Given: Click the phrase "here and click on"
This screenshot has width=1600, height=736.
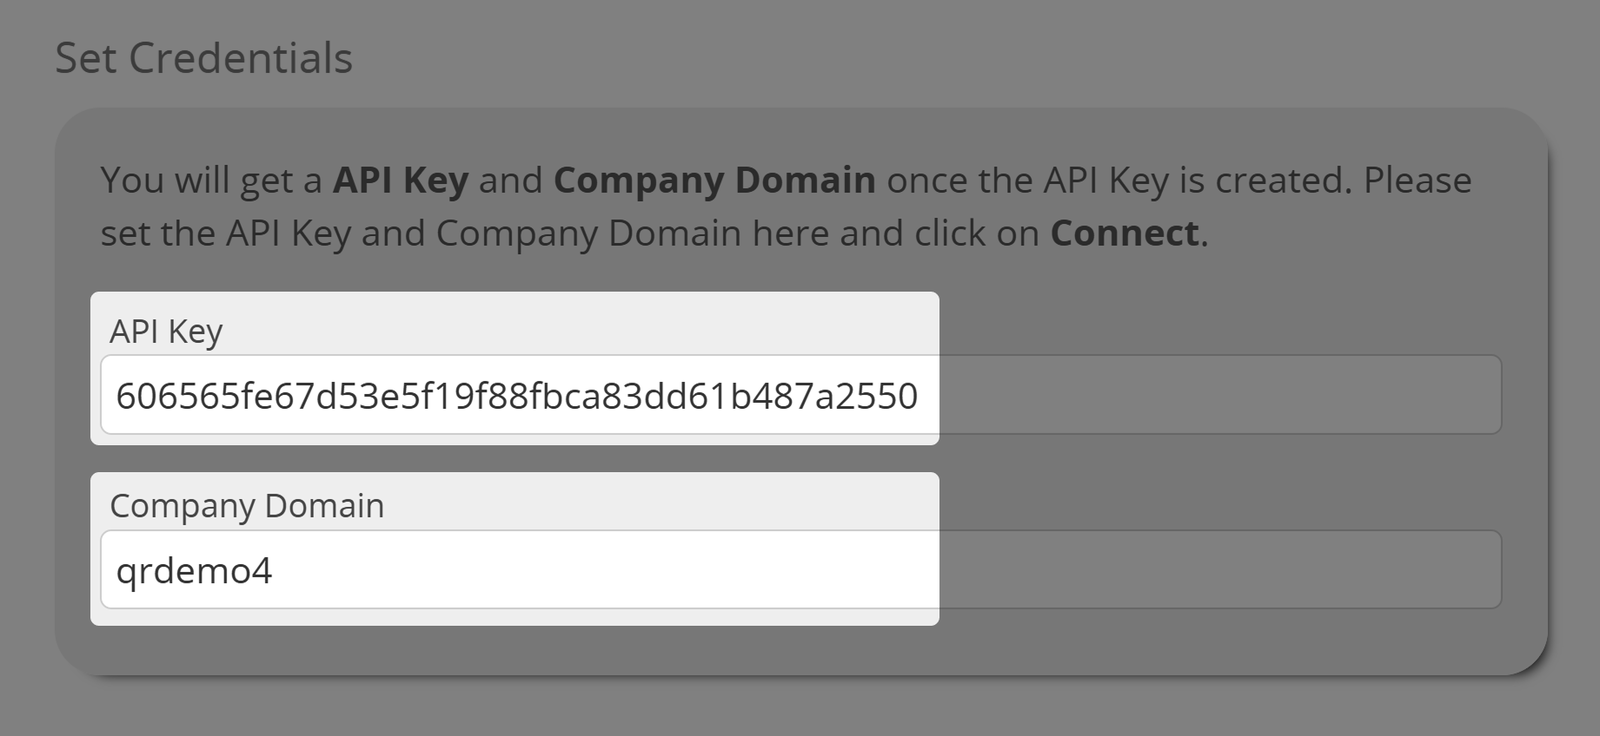Looking at the screenshot, I should (895, 233).
